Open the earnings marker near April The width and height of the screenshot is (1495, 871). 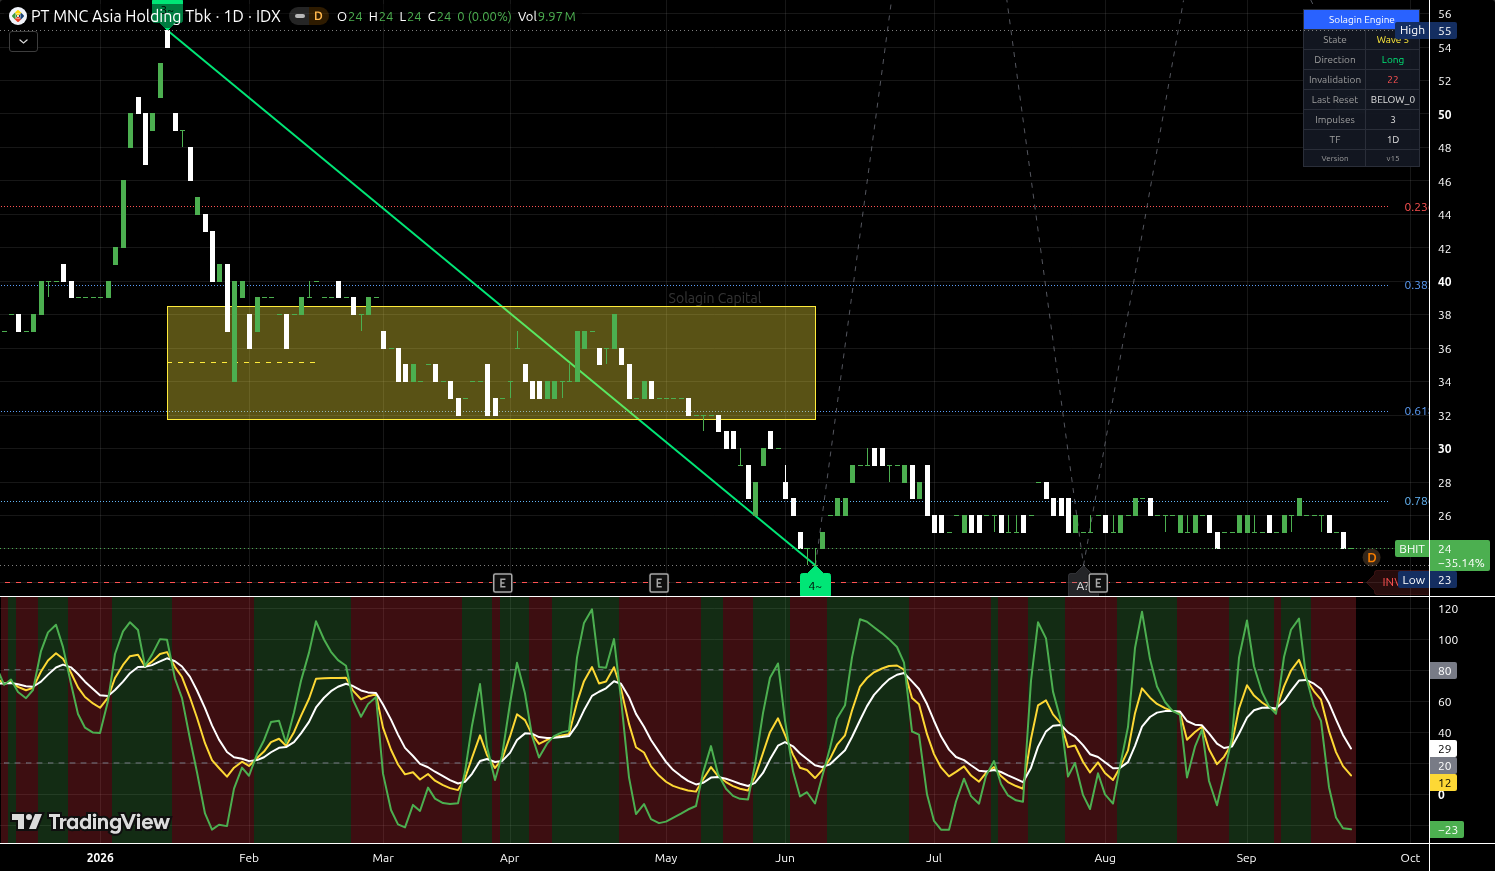503,583
